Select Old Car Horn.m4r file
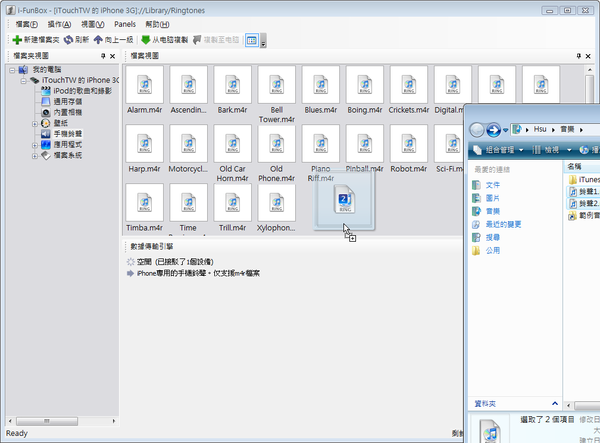Screen dimensions: 600x443 pos(233,153)
